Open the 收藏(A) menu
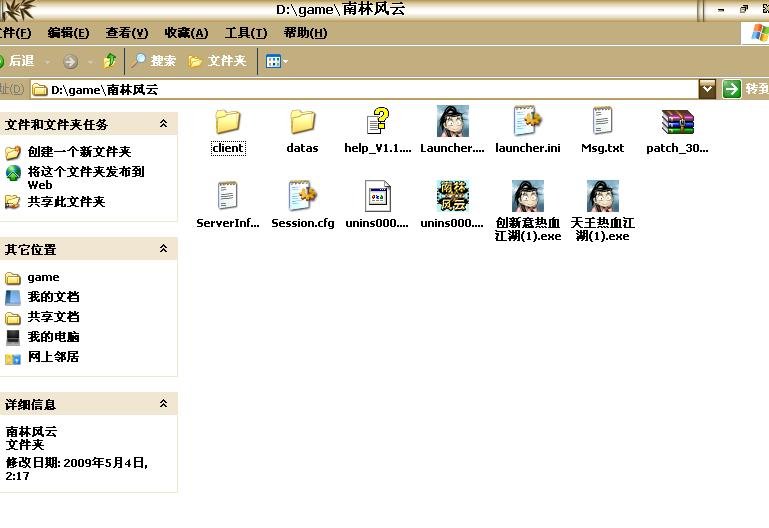 [186, 33]
